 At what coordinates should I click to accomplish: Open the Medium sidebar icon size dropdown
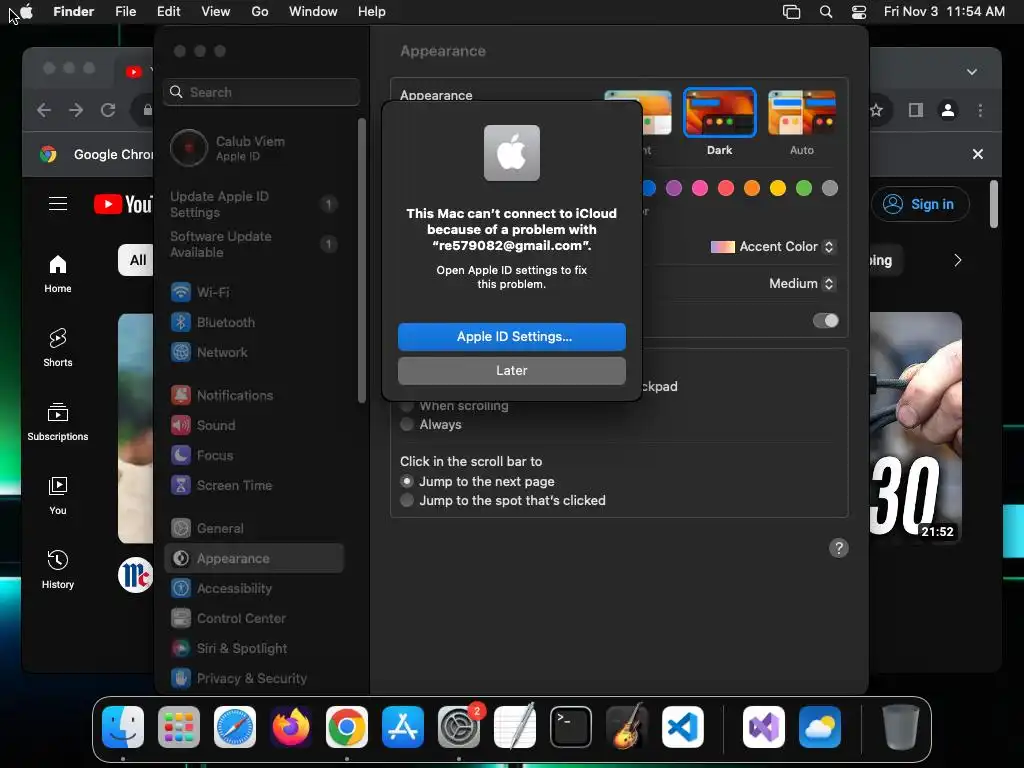pyautogui.click(x=801, y=283)
